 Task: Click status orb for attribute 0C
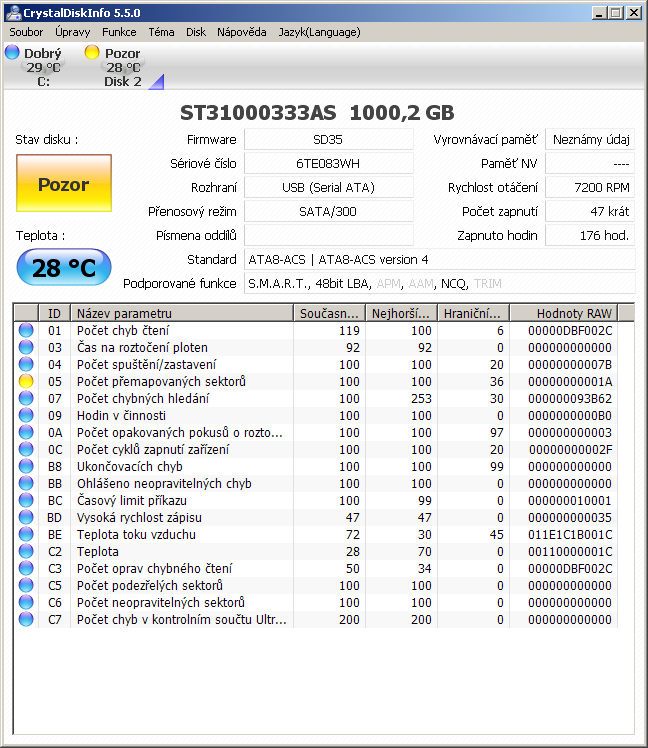[26, 449]
